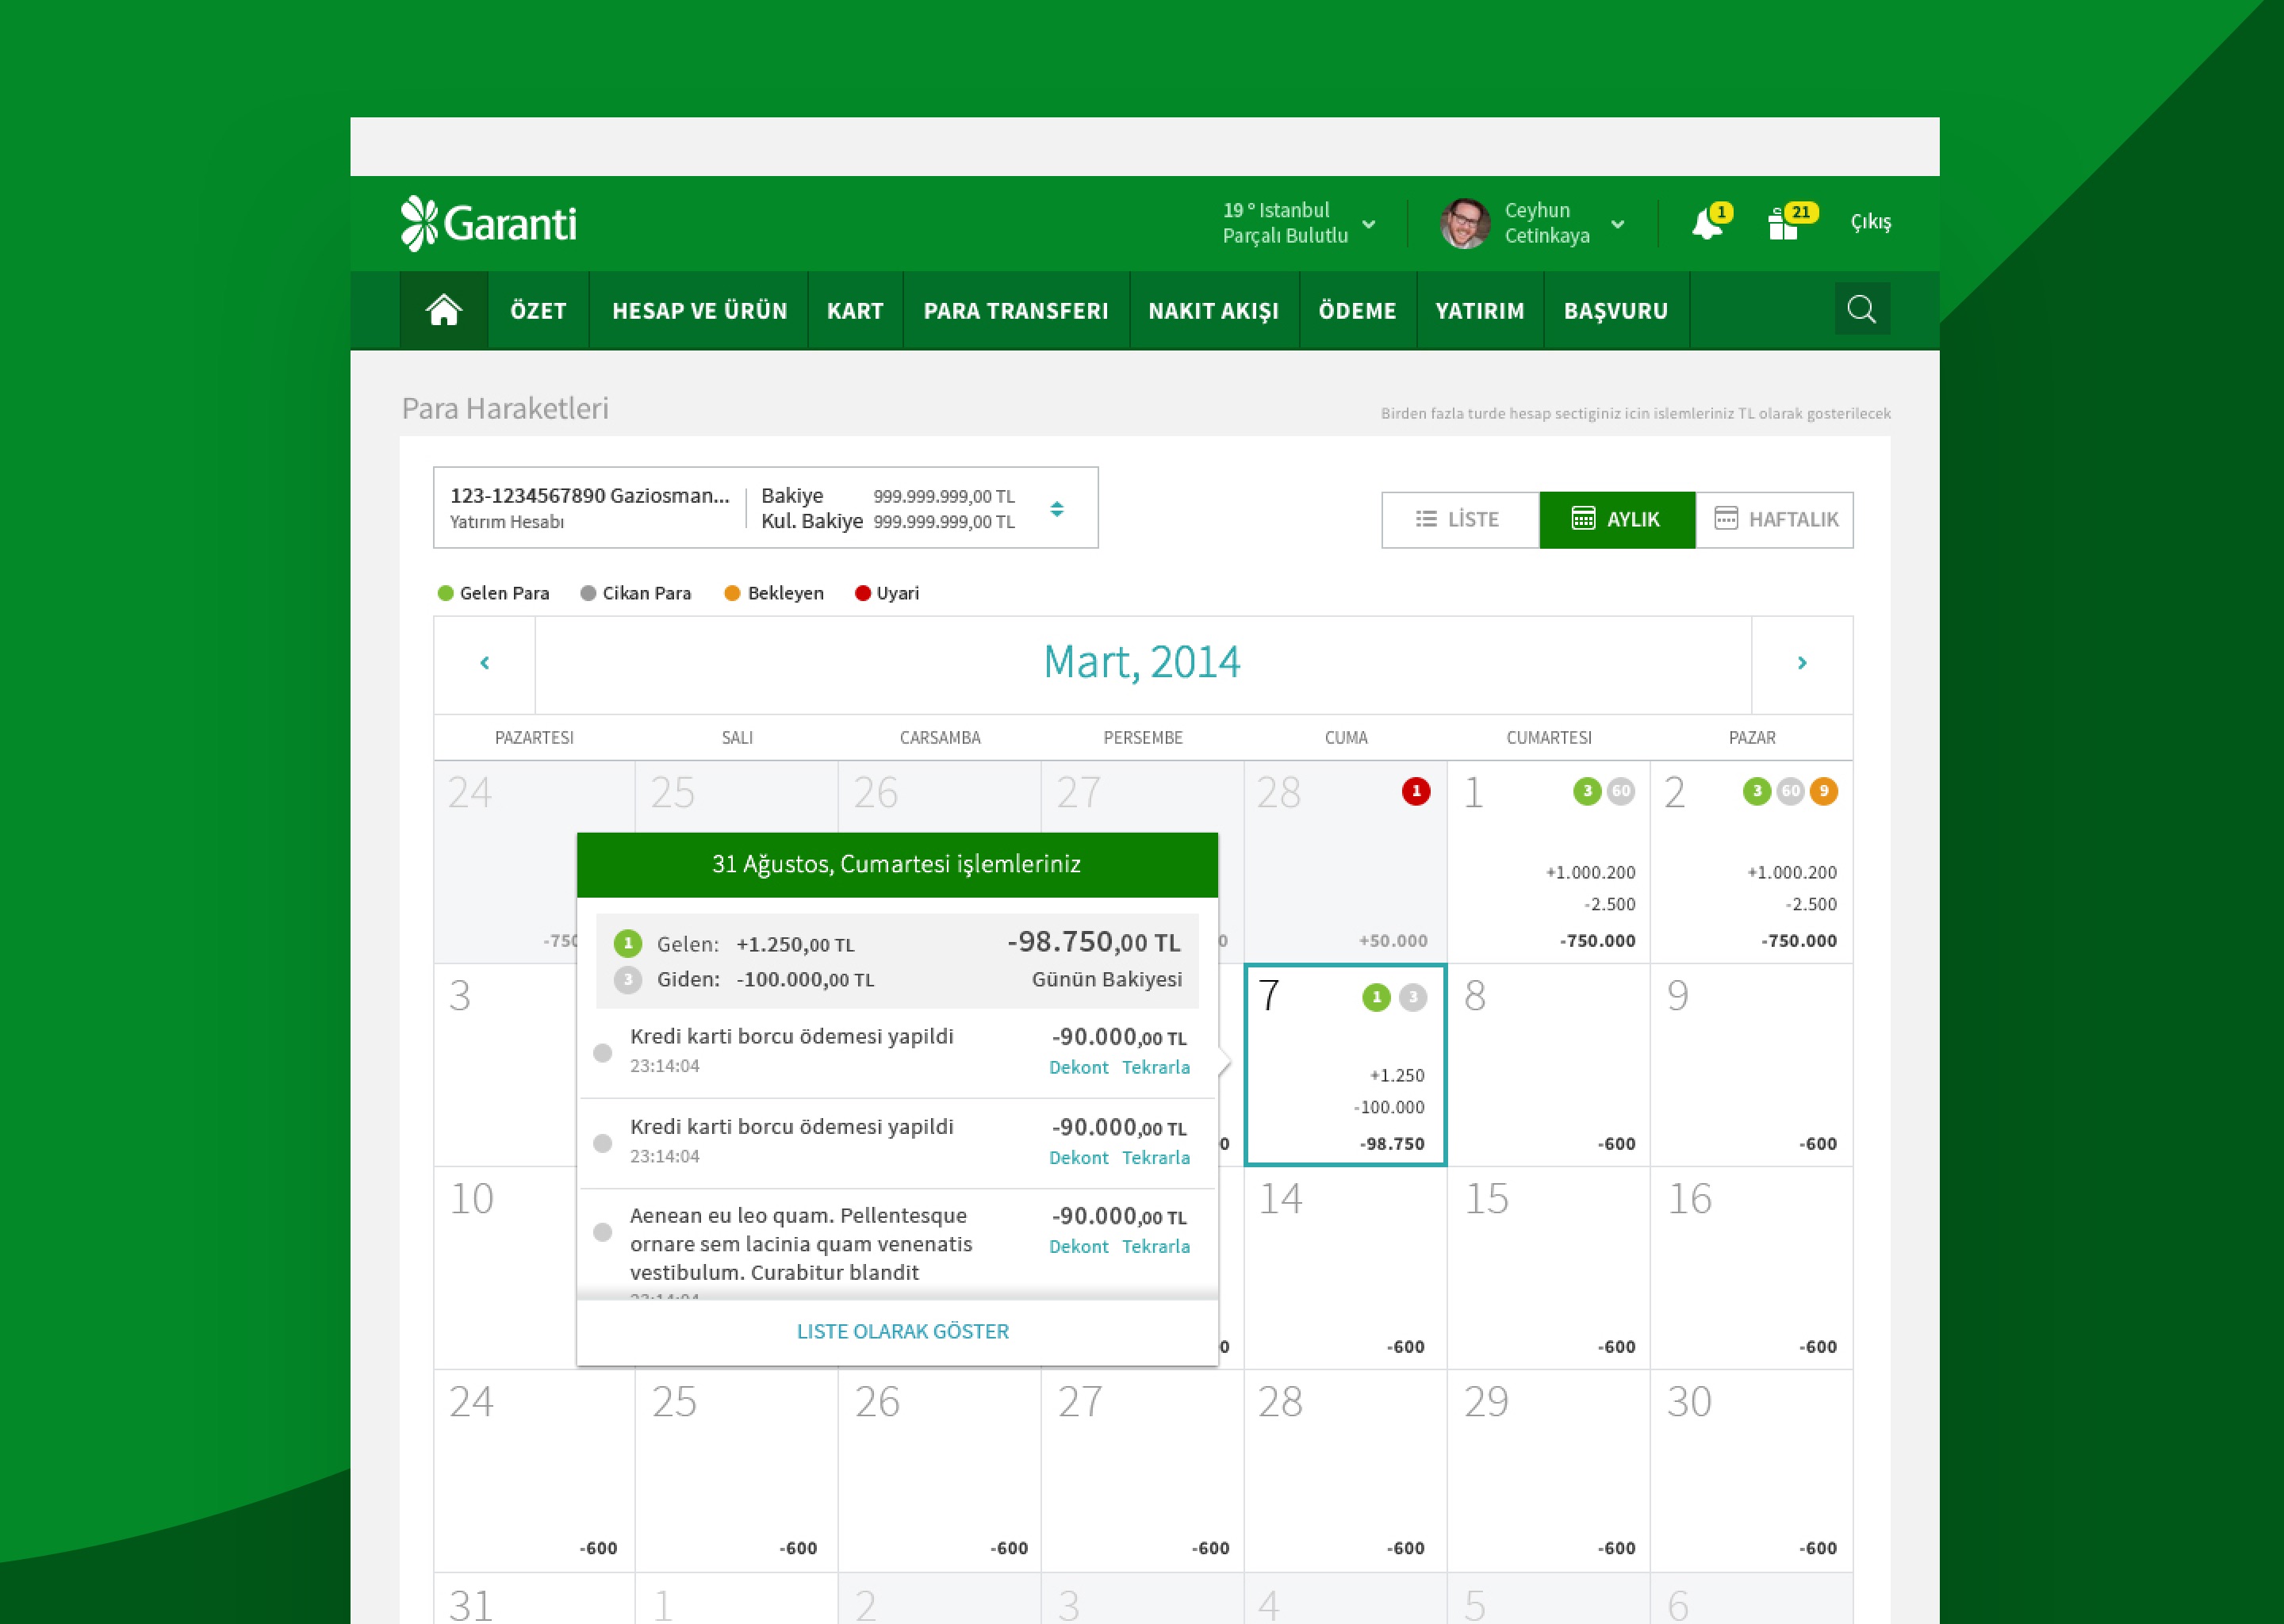
Task: Click Dekont link of first transaction
Action: (1078, 1067)
